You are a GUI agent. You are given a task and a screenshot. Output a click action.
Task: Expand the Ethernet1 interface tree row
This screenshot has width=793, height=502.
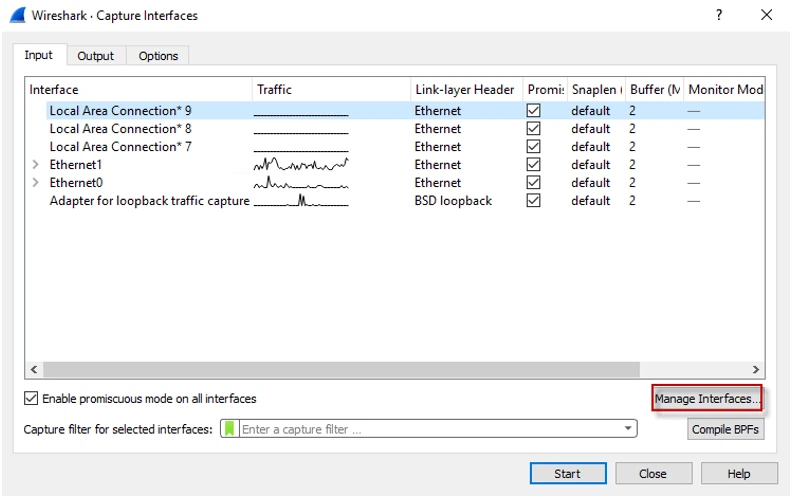click(x=36, y=165)
